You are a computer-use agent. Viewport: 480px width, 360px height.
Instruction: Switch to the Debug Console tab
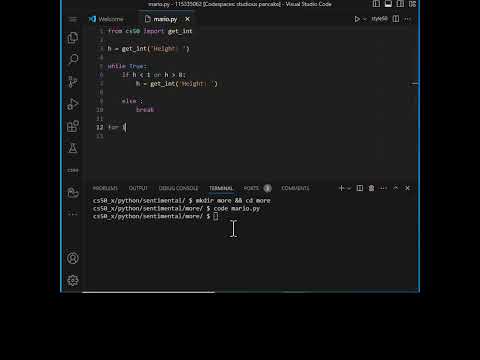coord(178,188)
